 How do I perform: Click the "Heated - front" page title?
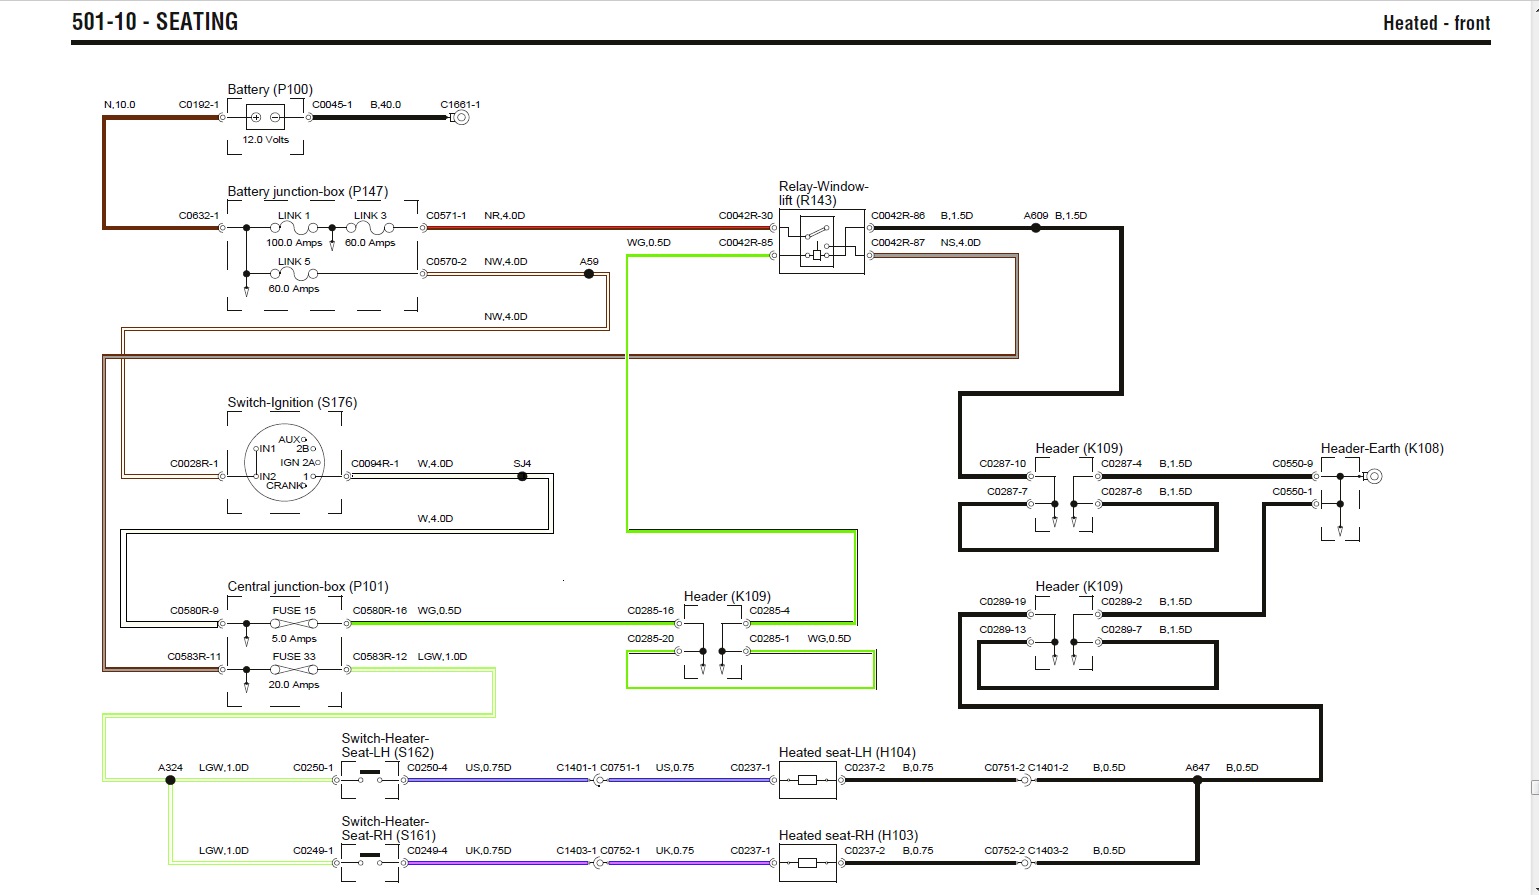point(1436,23)
